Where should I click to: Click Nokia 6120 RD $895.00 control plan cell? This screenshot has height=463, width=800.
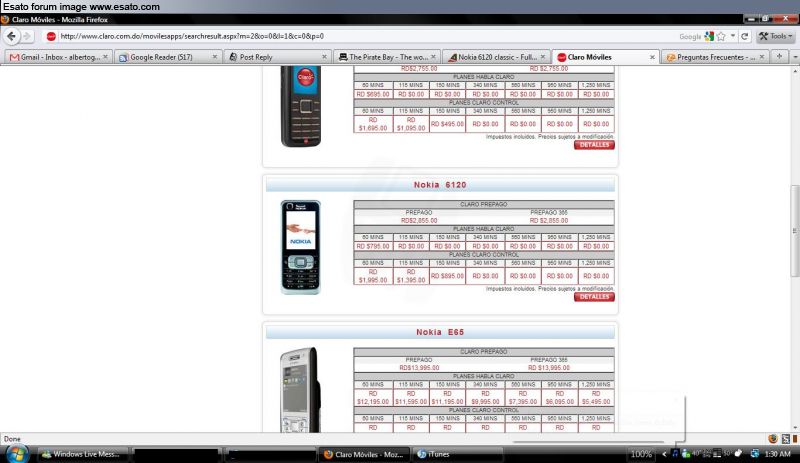[447, 276]
